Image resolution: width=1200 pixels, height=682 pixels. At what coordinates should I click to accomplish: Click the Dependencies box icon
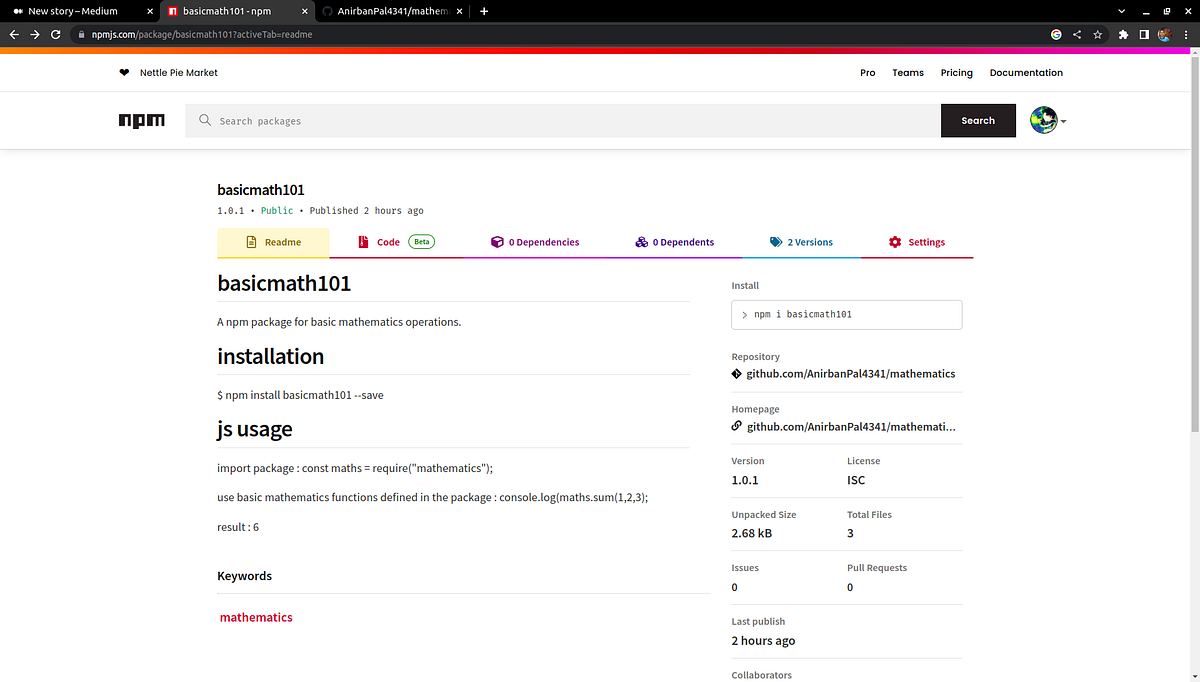click(x=497, y=242)
